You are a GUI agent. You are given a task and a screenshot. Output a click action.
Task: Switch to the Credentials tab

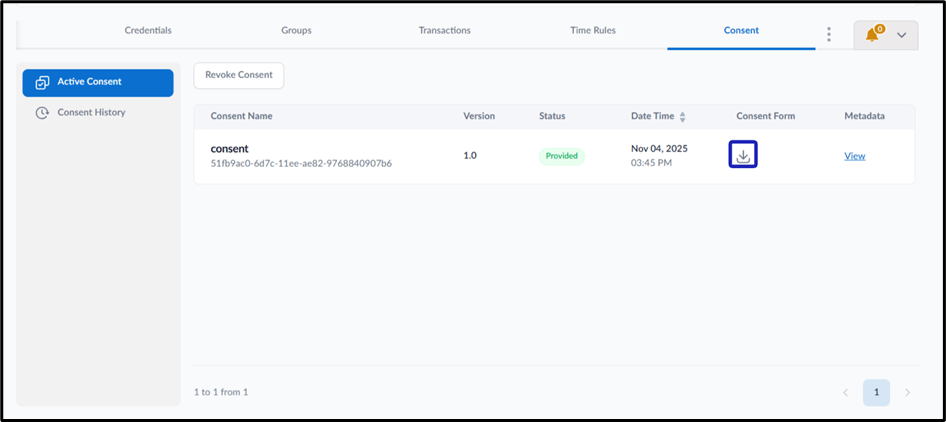tap(148, 30)
